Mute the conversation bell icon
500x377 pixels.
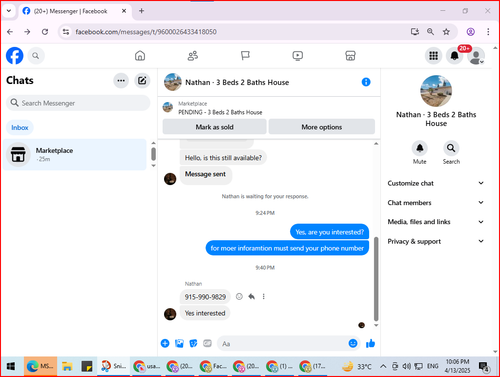(420, 148)
